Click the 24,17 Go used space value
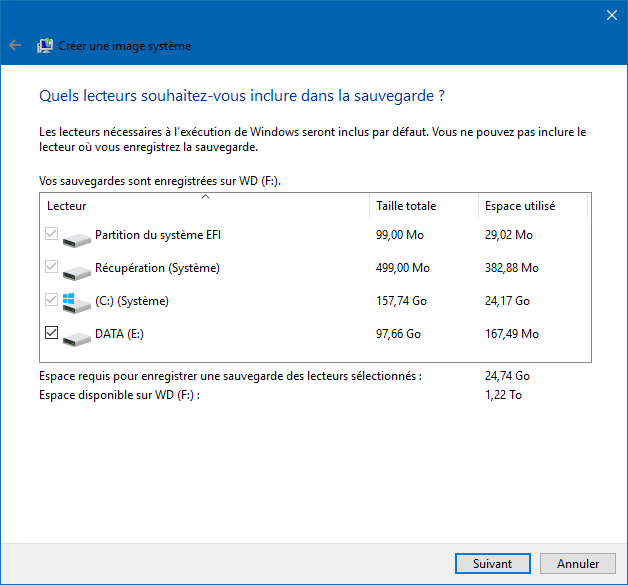628x585 pixels. pos(507,301)
